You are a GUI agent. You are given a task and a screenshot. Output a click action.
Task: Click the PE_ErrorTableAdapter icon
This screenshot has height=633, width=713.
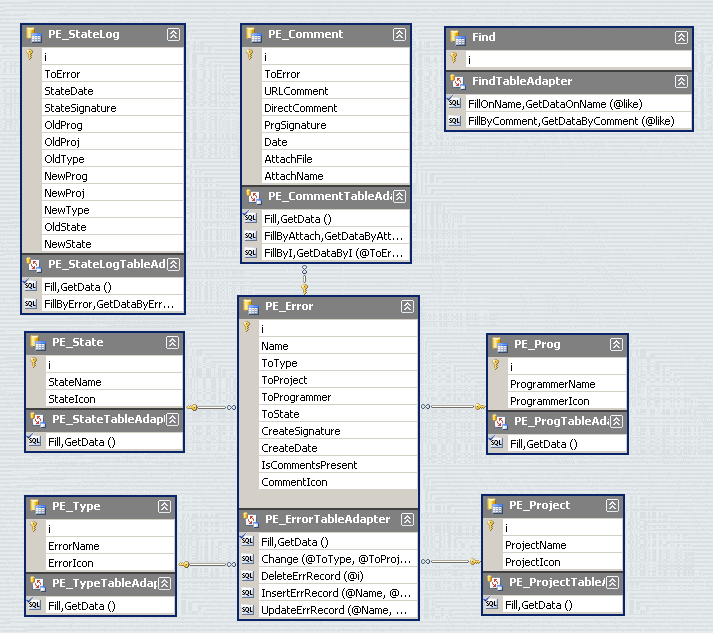pos(251,519)
